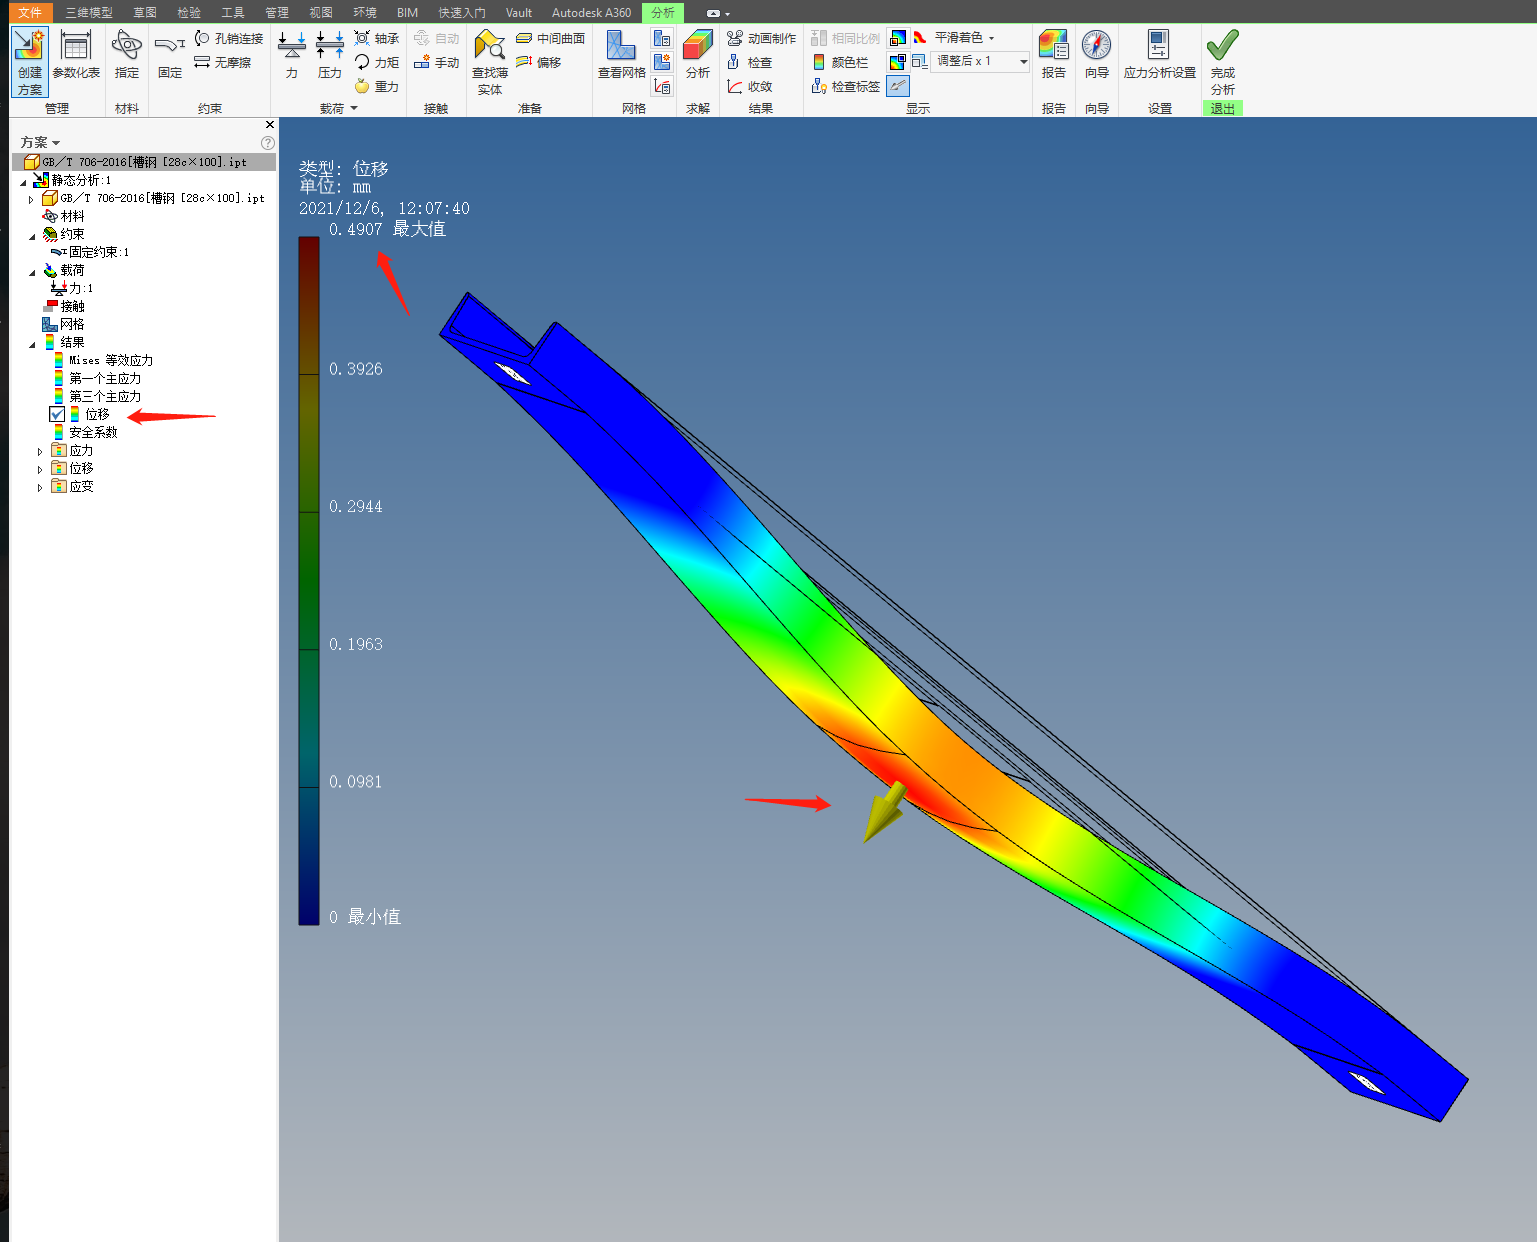Collapse the 约束 constraints tree node
Viewport: 1537px width, 1242px height.
coord(32,236)
